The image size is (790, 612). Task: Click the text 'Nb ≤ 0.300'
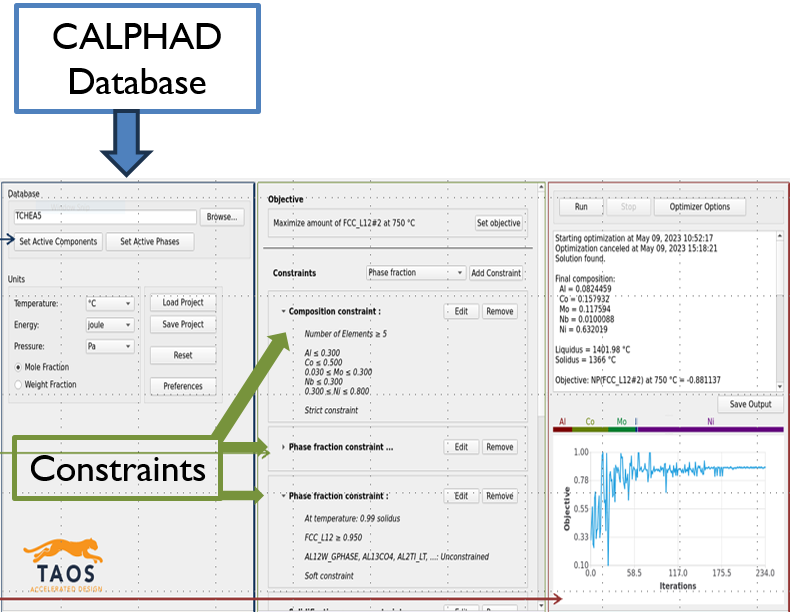point(323,382)
